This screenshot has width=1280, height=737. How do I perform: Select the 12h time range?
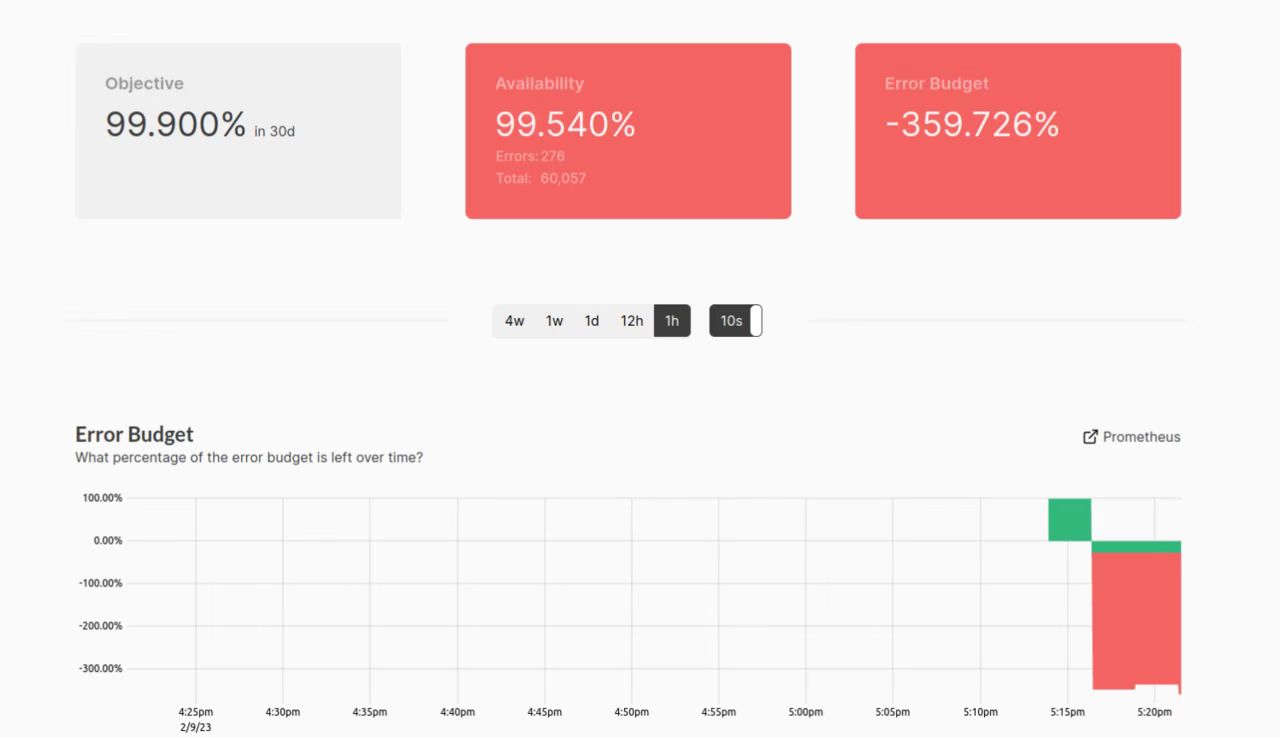click(x=632, y=321)
